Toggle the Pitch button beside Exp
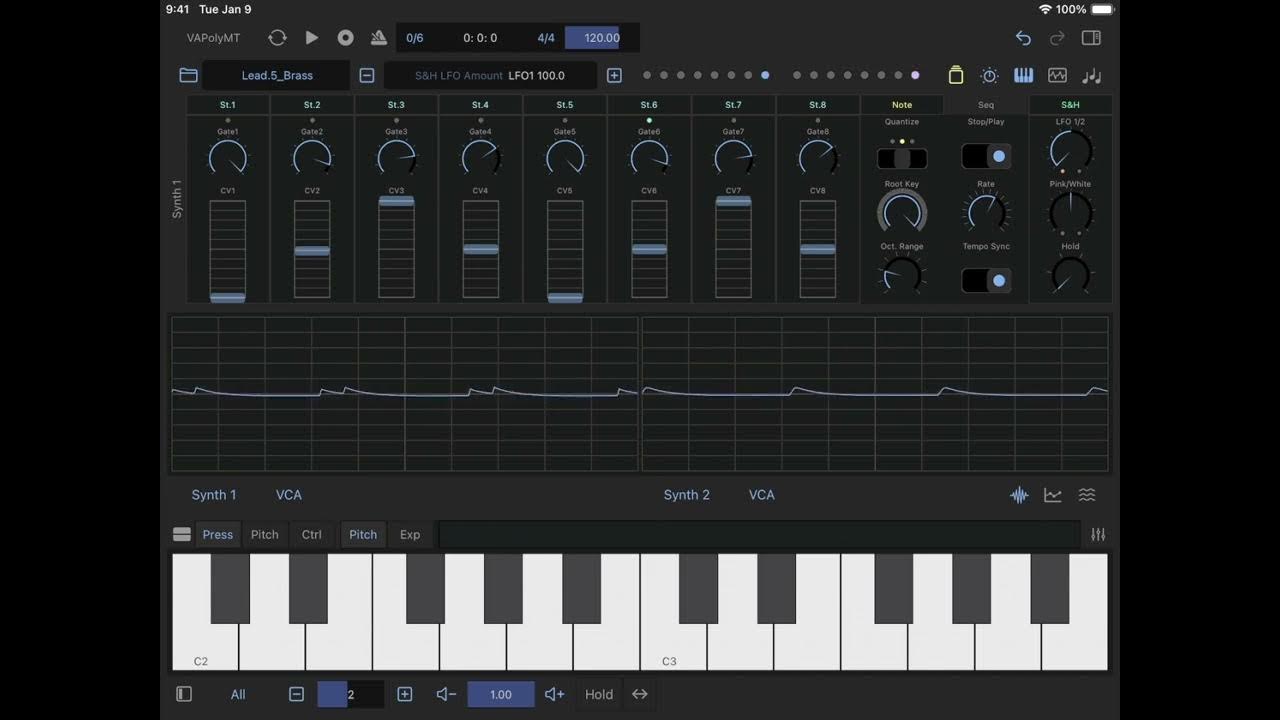 (x=363, y=535)
